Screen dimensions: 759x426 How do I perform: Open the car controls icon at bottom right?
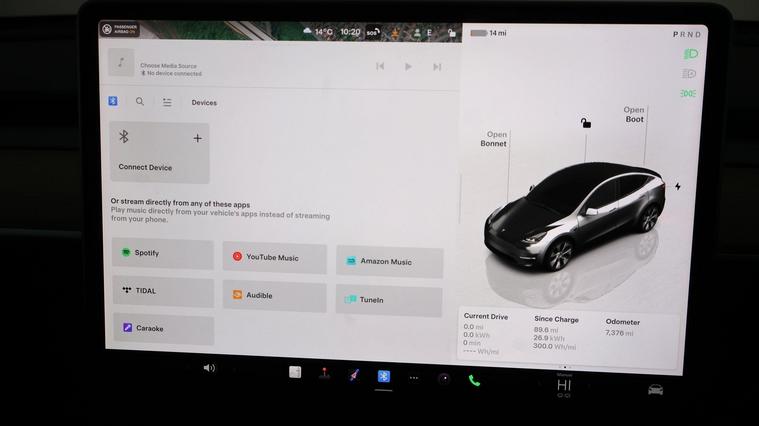655,390
